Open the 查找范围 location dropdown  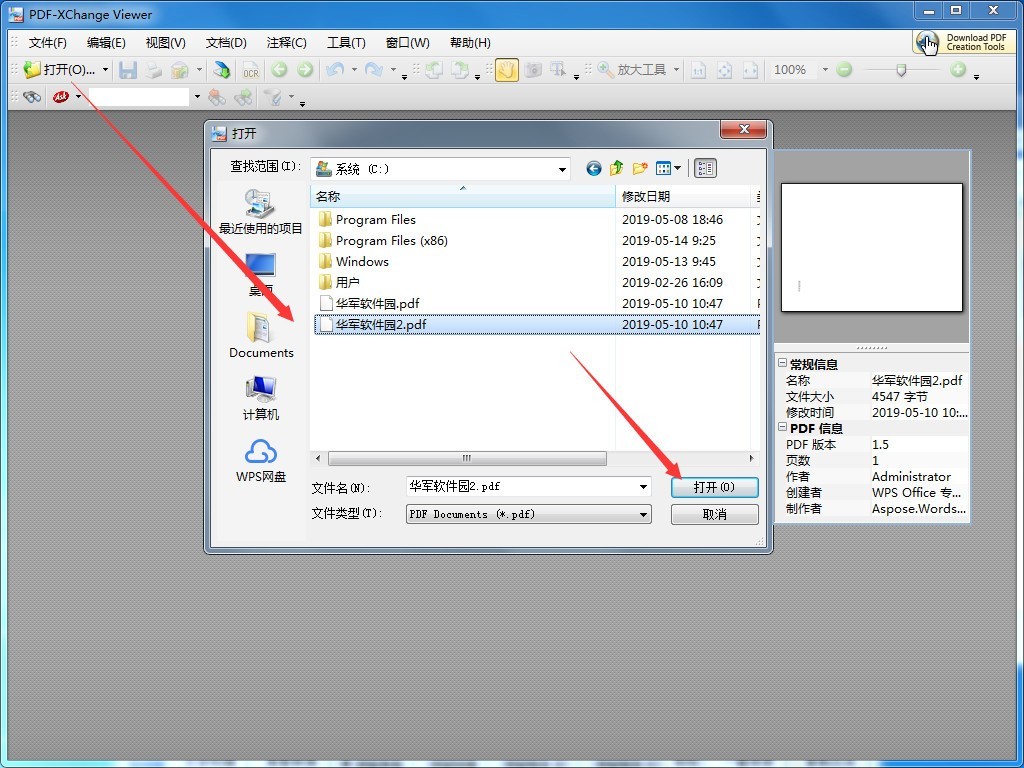tap(560, 167)
